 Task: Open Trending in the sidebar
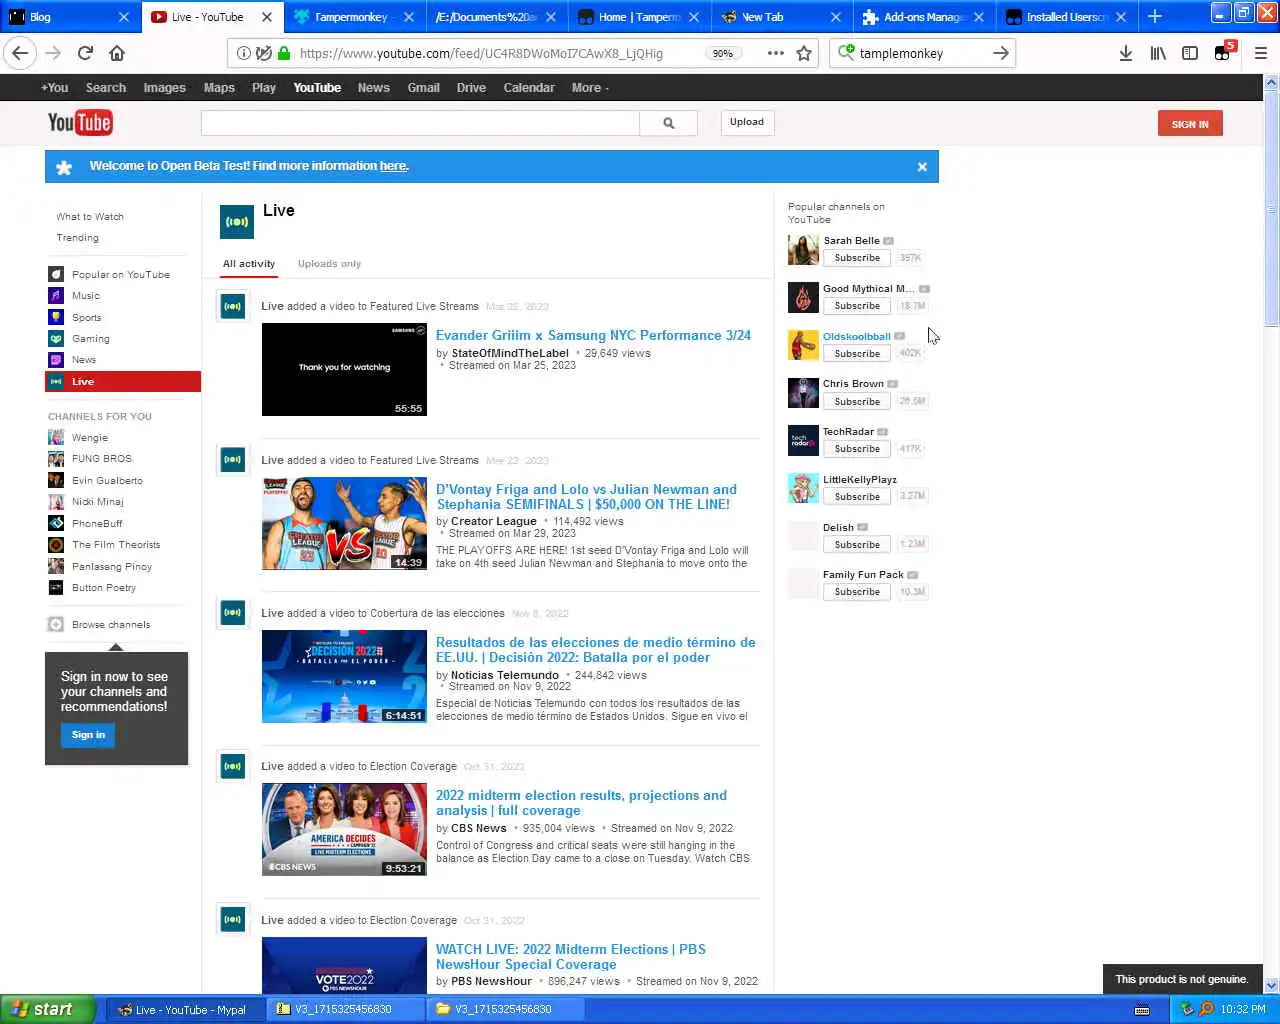pos(78,238)
